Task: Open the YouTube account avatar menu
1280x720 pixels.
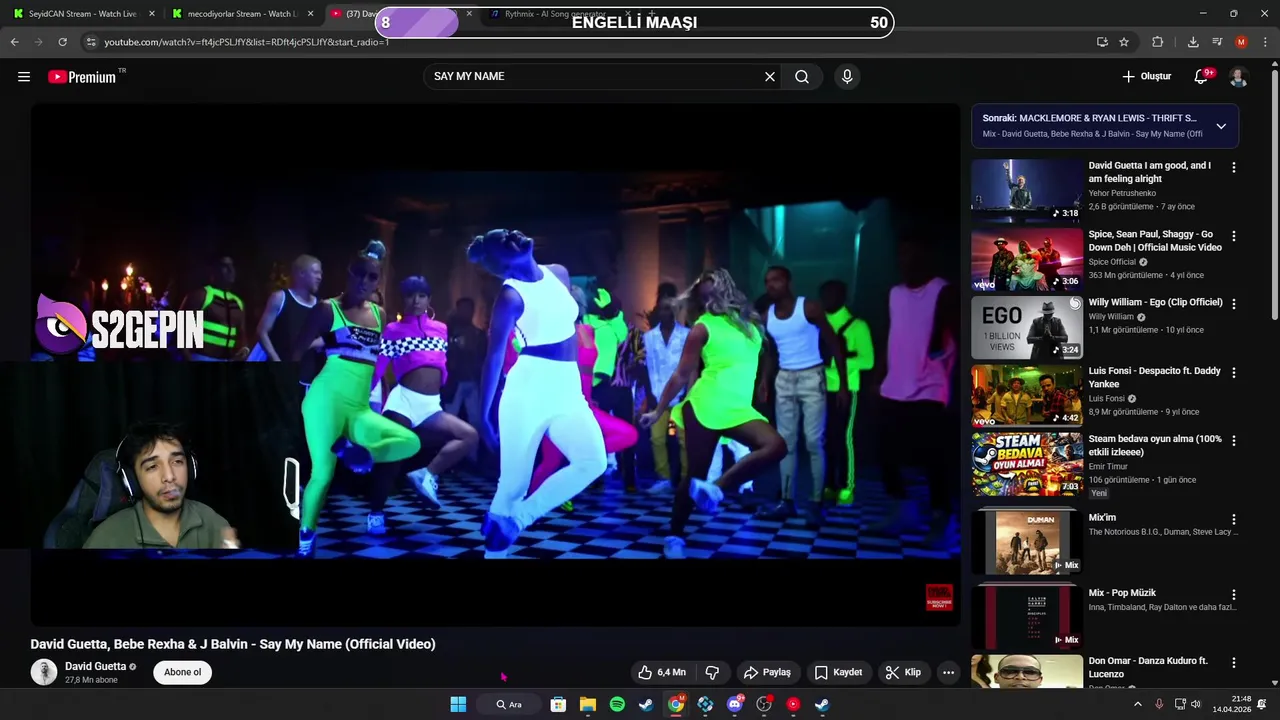Action: [x=1238, y=76]
